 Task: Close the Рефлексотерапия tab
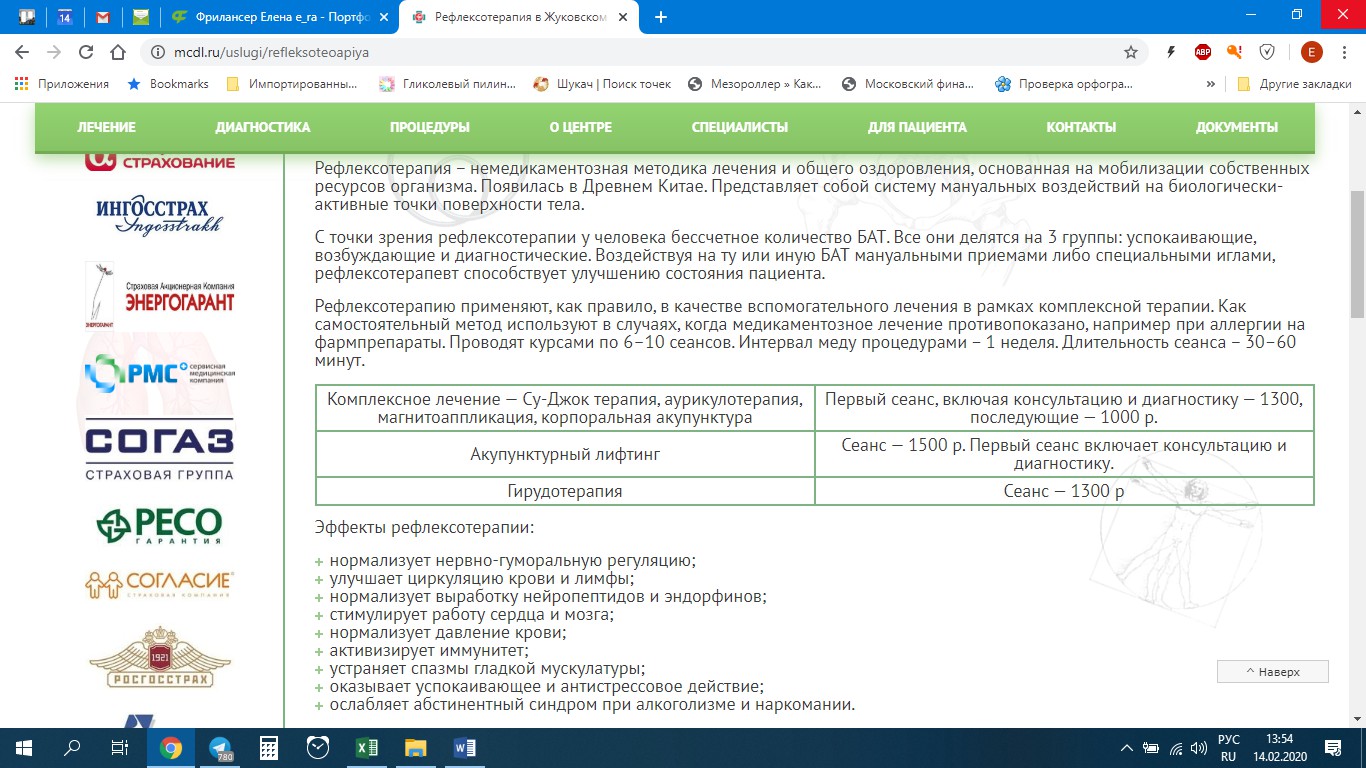pos(625,17)
